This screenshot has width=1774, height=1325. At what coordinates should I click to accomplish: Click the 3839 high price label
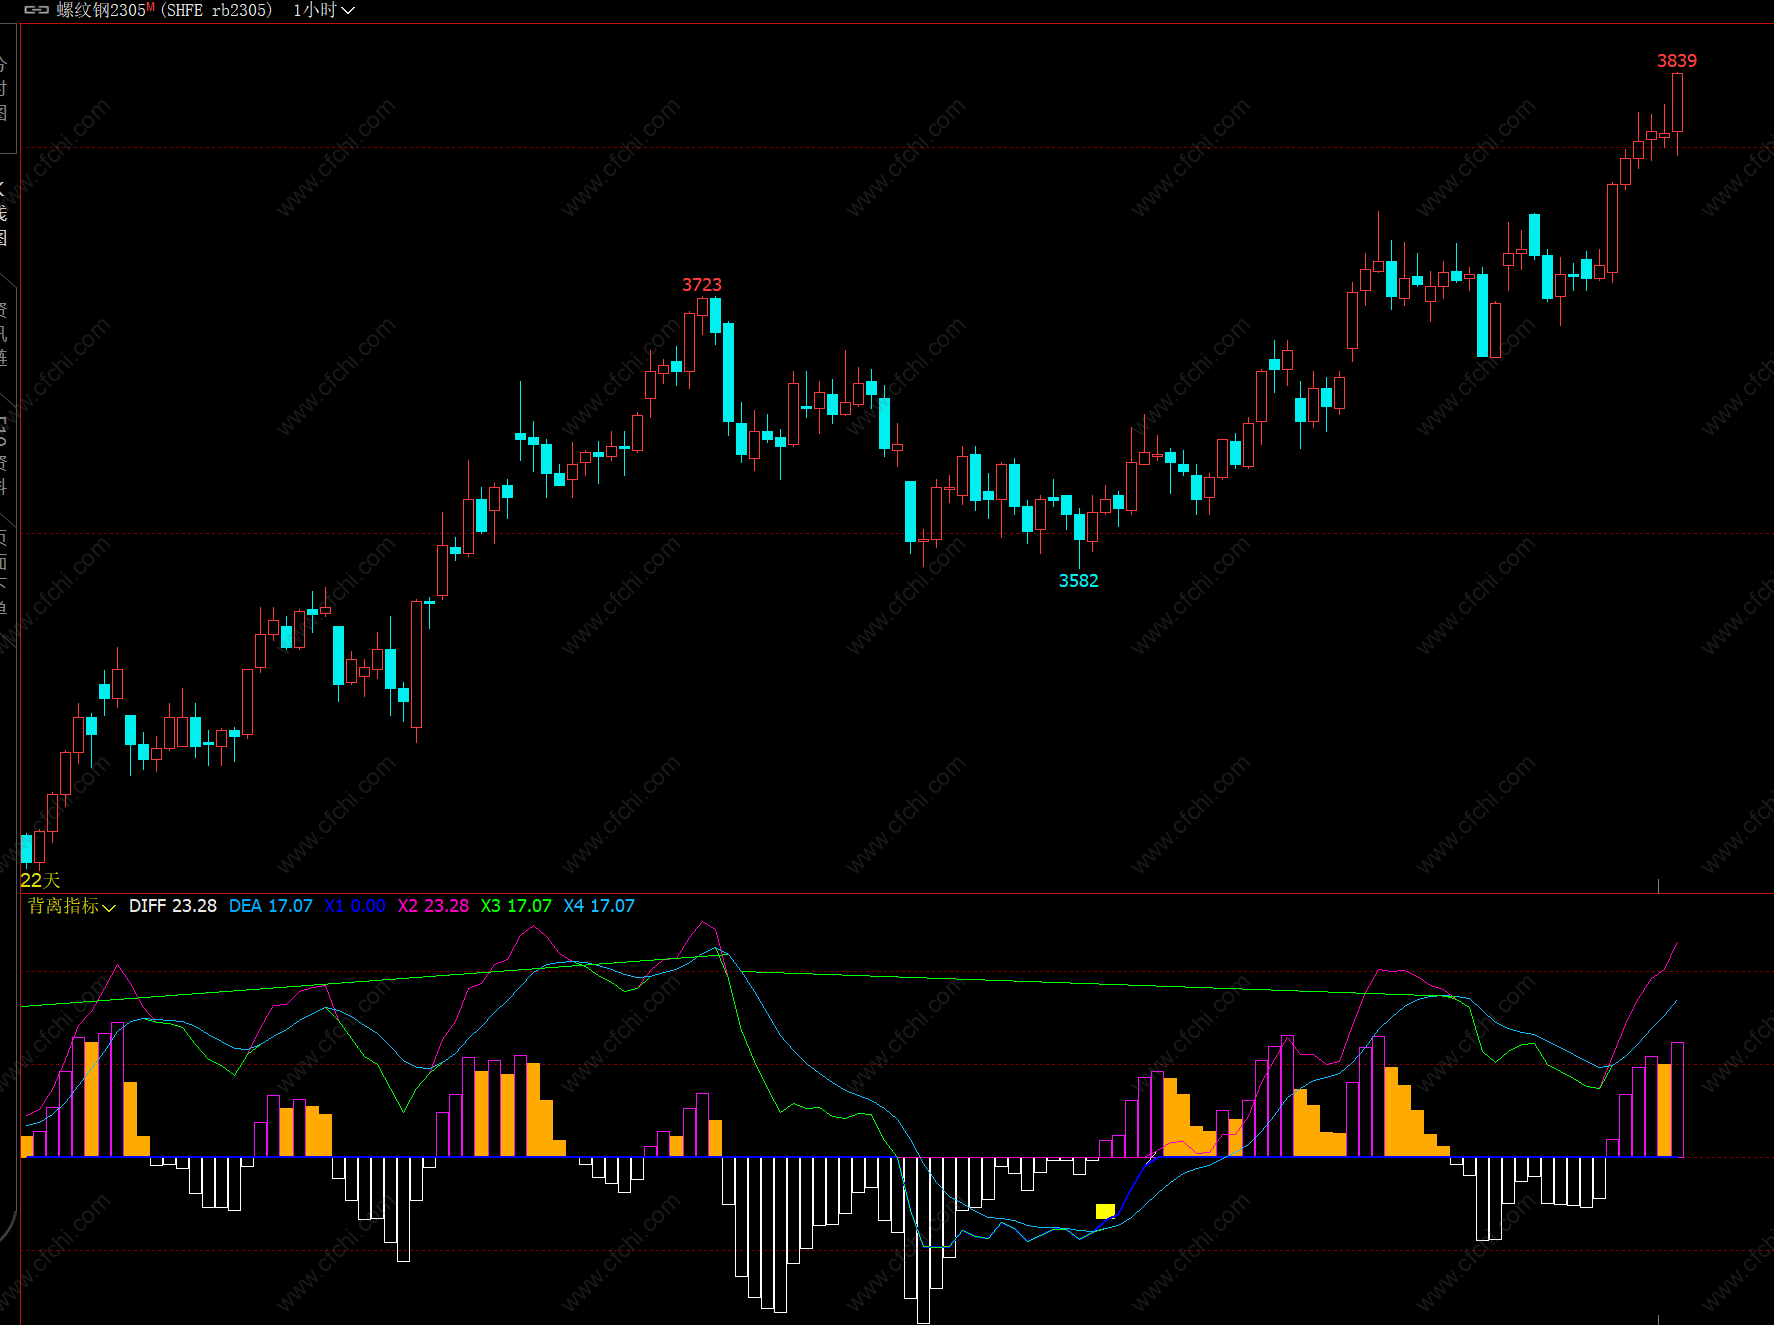click(1677, 61)
